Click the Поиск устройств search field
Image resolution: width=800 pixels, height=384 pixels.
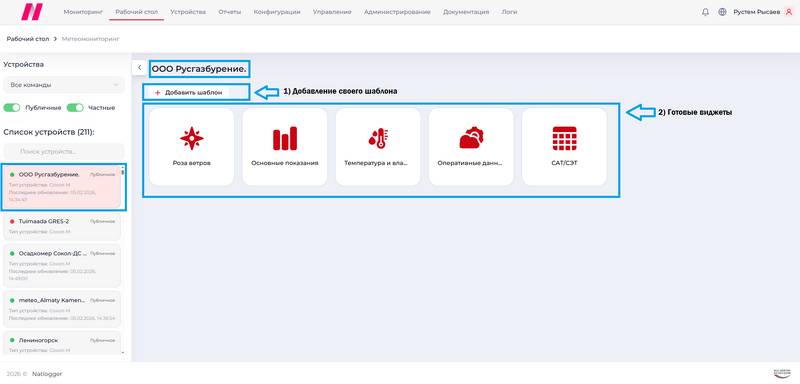tap(64, 151)
